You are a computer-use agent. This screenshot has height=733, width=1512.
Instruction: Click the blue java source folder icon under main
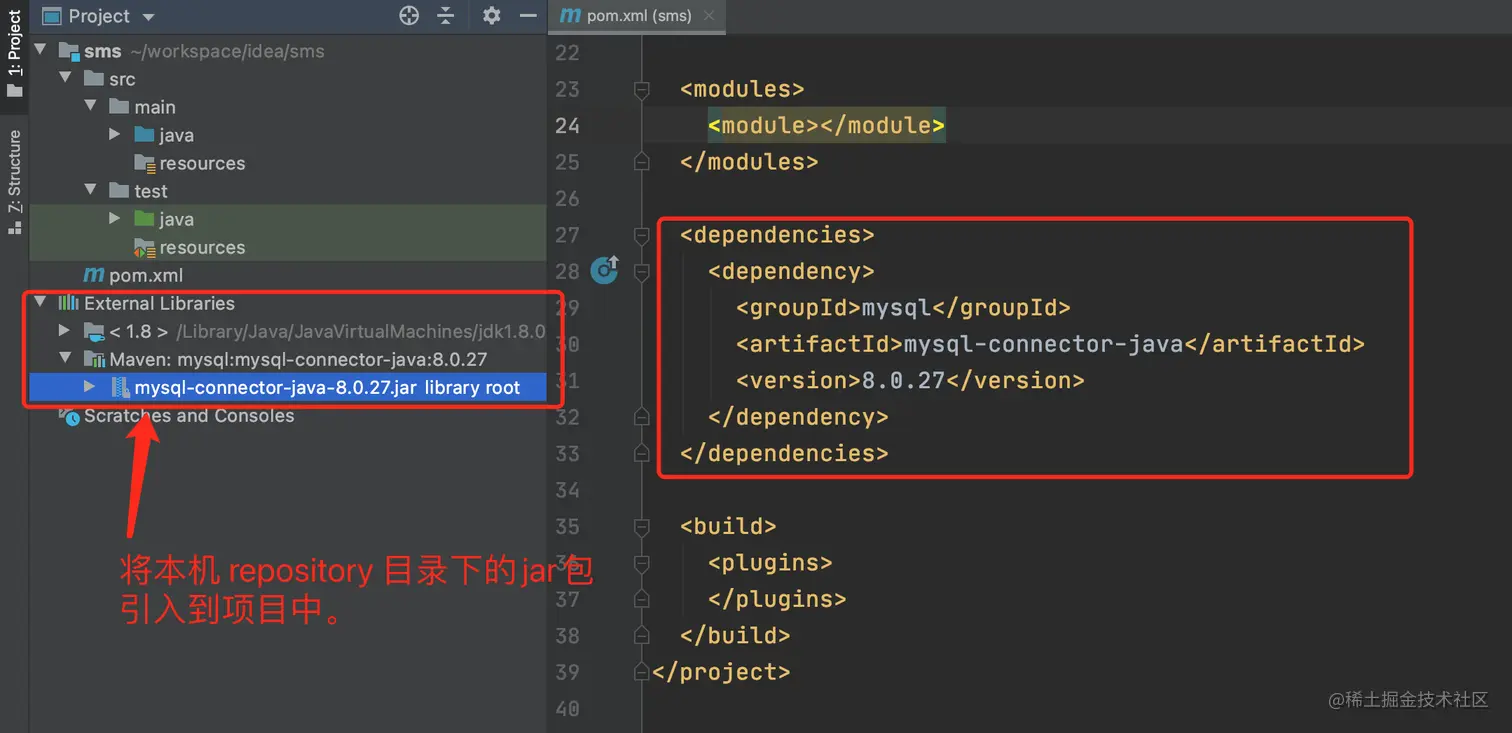coord(144,135)
